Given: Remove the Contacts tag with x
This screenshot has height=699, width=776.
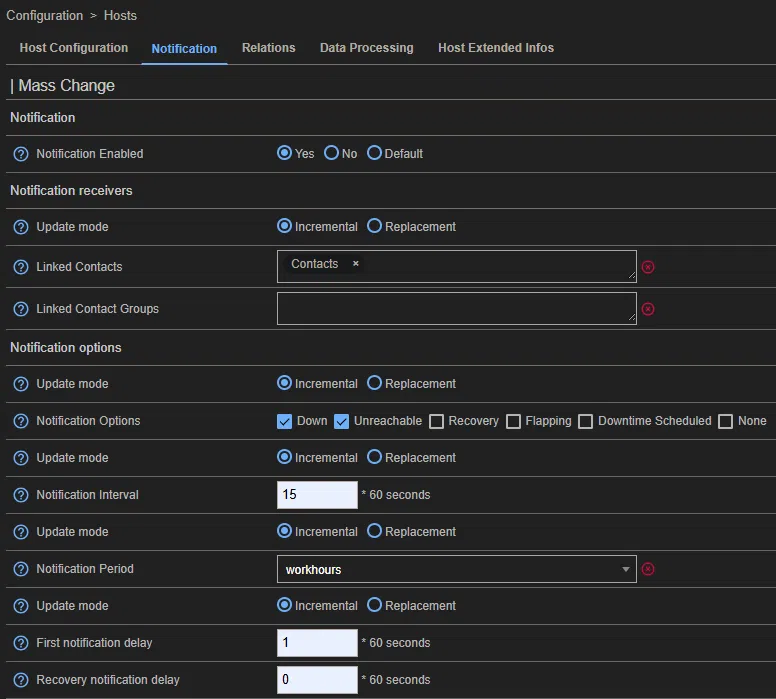Looking at the screenshot, I should [x=355, y=264].
